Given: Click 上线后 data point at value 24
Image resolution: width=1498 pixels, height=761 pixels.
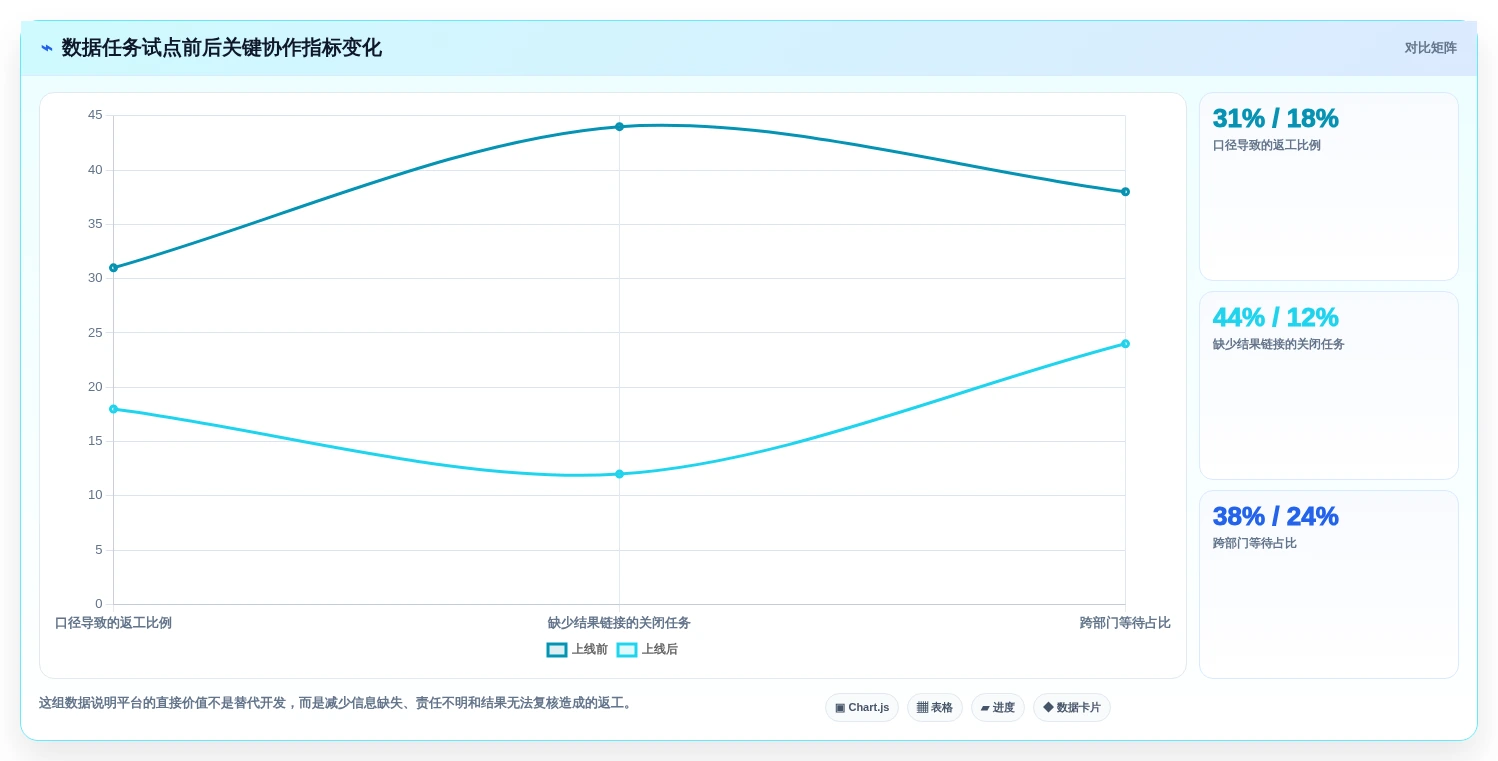Looking at the screenshot, I should click(x=1125, y=344).
